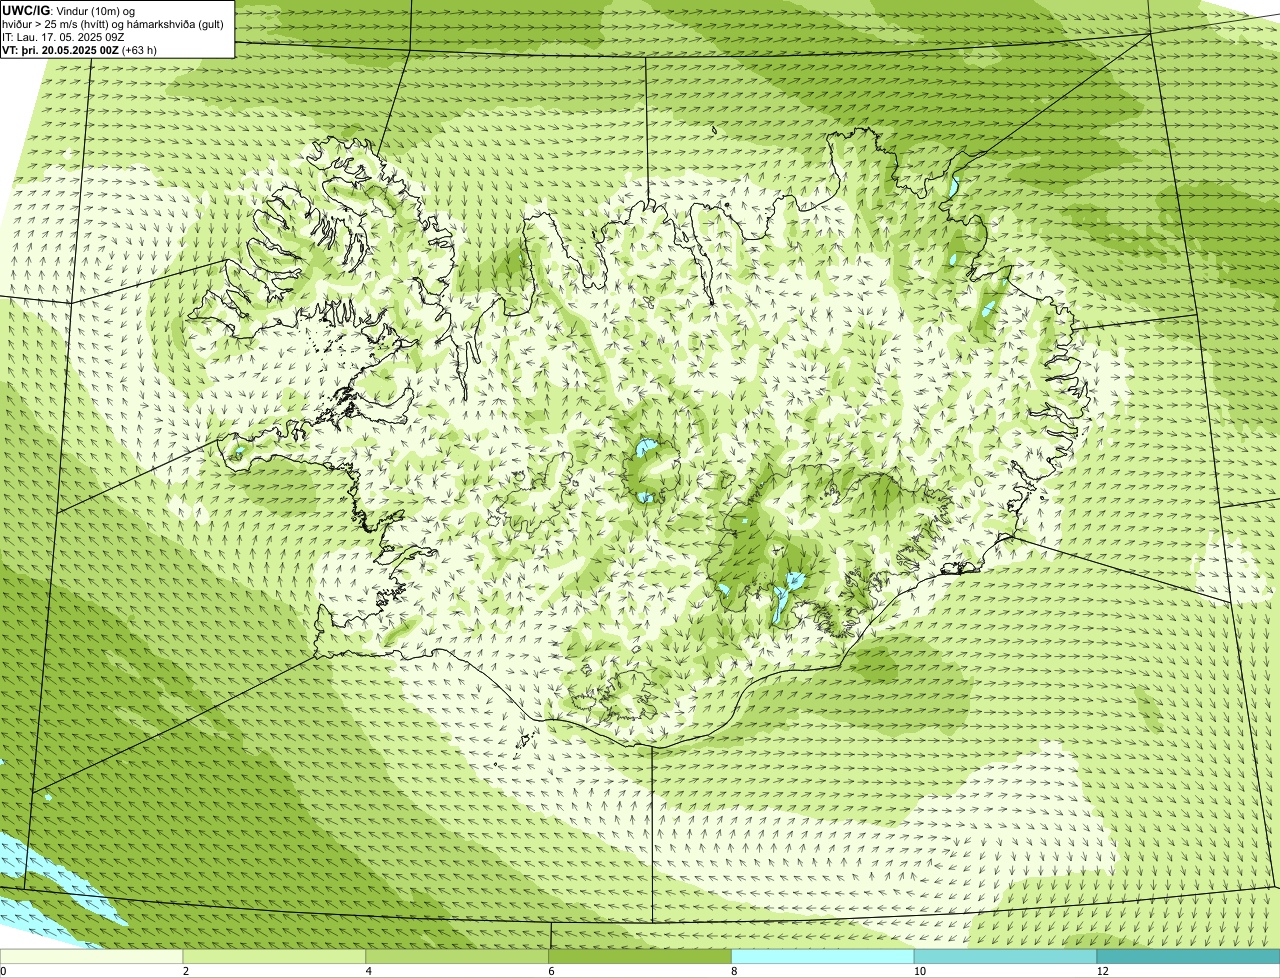
Task: Click the "6" tick label under color bar
Action: 551,971
